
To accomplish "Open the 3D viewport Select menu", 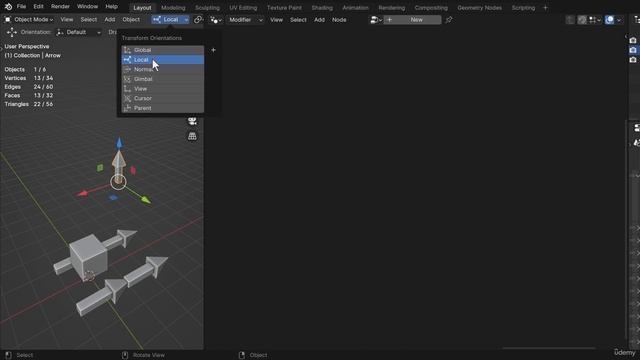I will 89,20.
